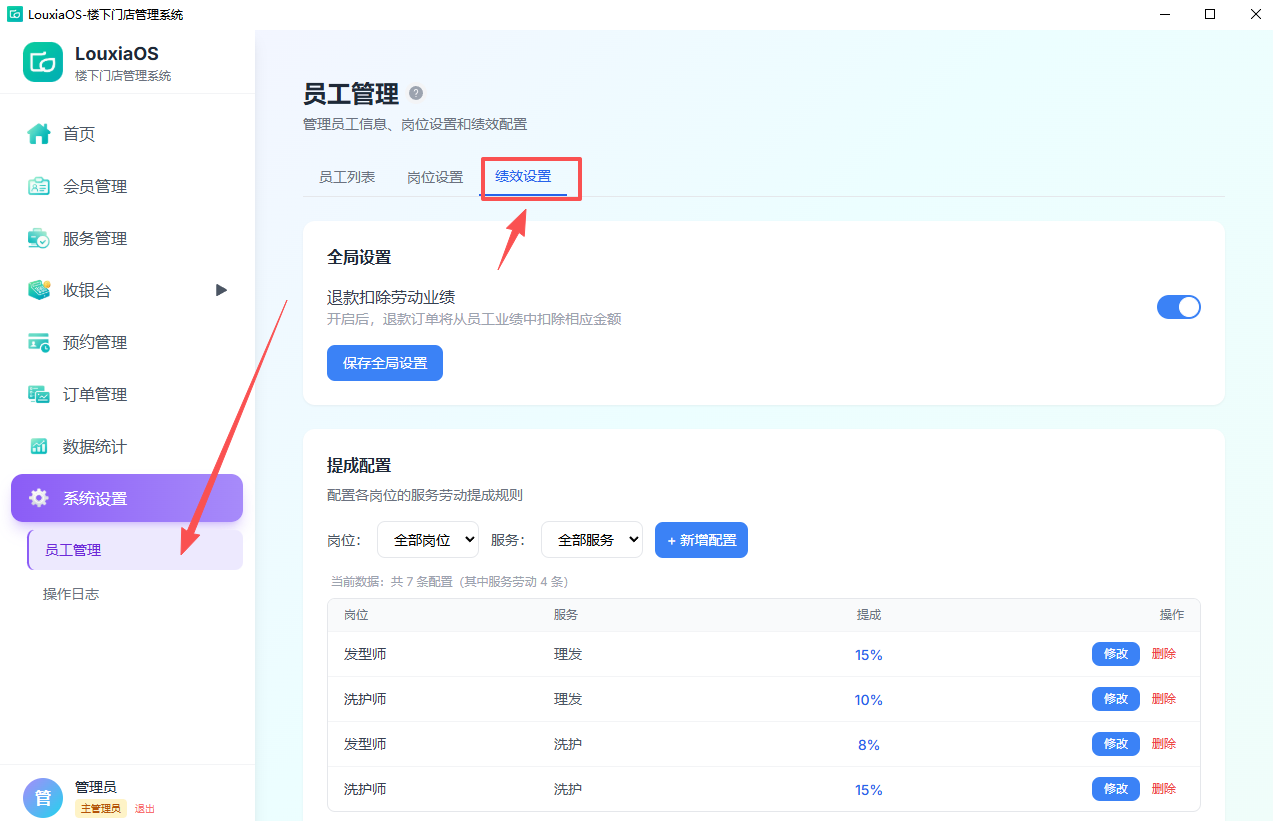Collapse the 系统设置 menu section
The height and width of the screenshot is (821, 1273).
tap(127, 498)
